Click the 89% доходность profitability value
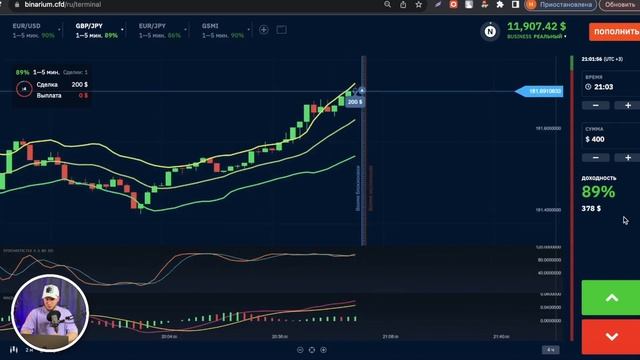640x360 pixels. point(598,191)
